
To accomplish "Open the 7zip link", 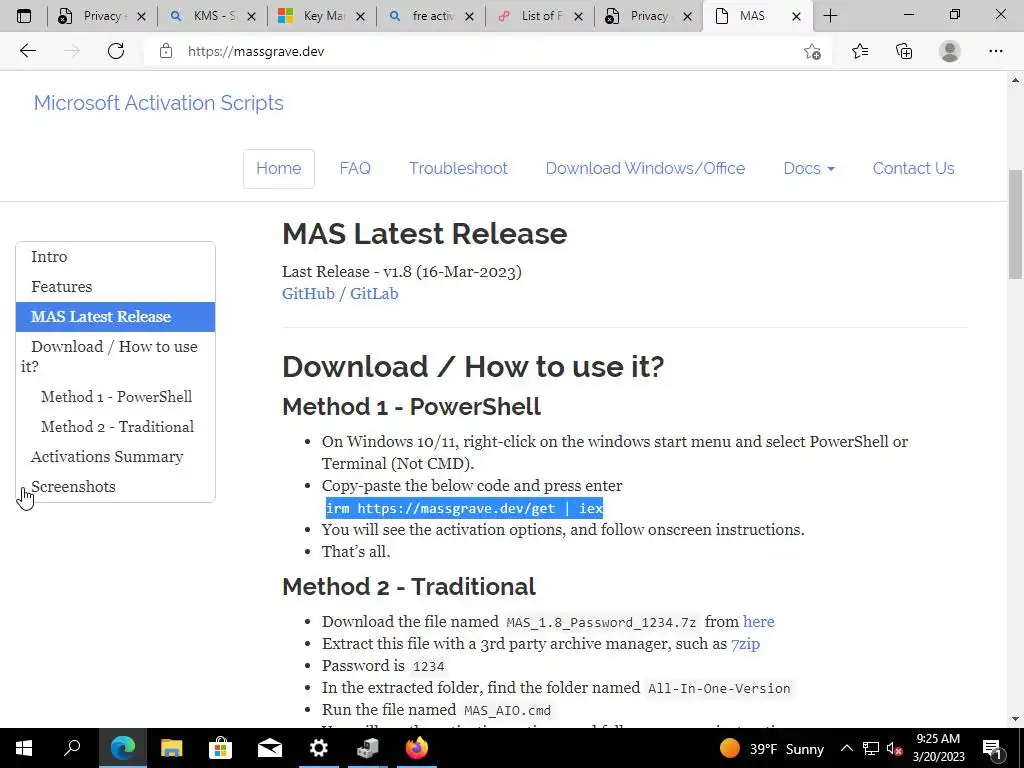I will (745, 644).
